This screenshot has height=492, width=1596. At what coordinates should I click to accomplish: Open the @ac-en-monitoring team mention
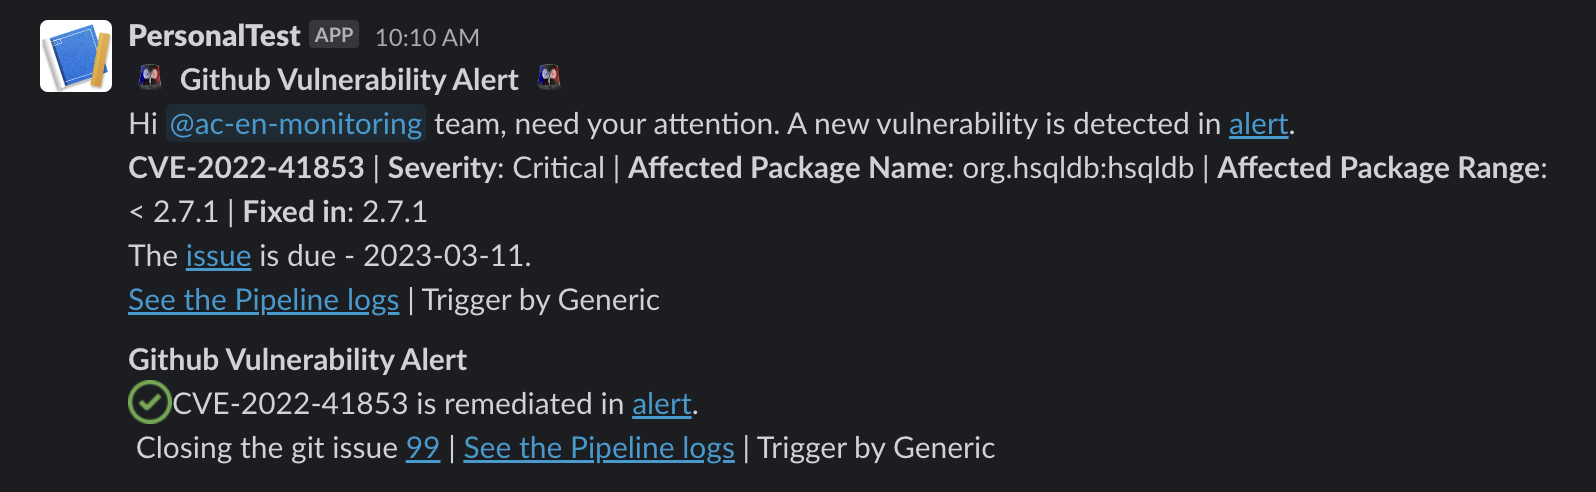pos(295,124)
